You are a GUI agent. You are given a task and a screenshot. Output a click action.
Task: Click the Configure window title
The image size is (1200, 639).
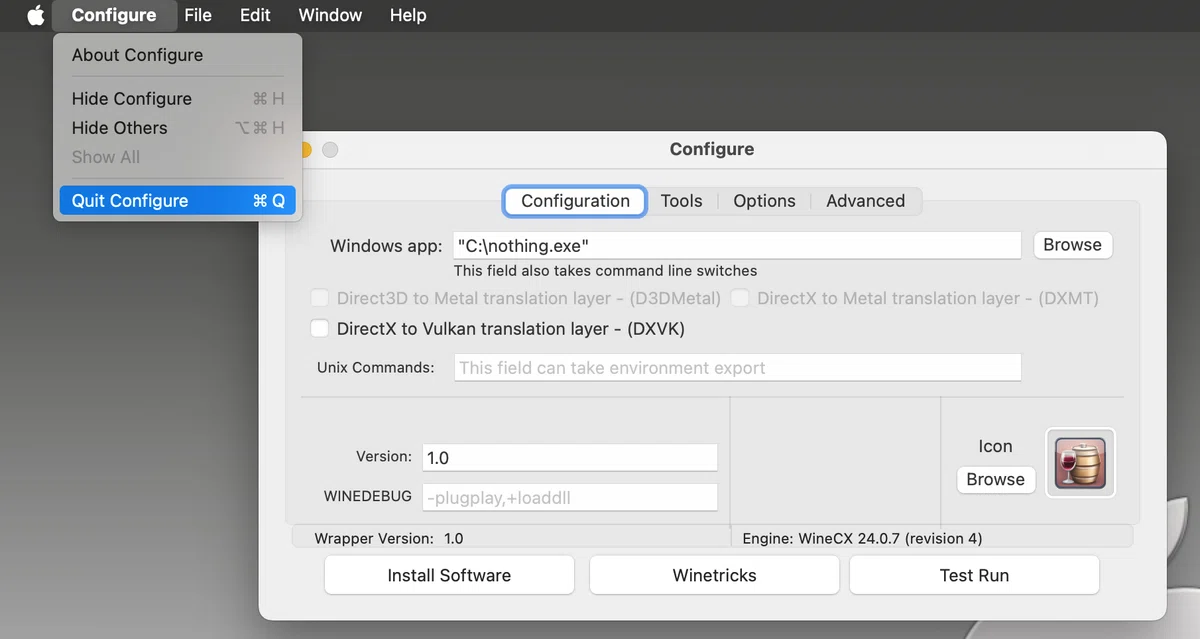point(712,149)
